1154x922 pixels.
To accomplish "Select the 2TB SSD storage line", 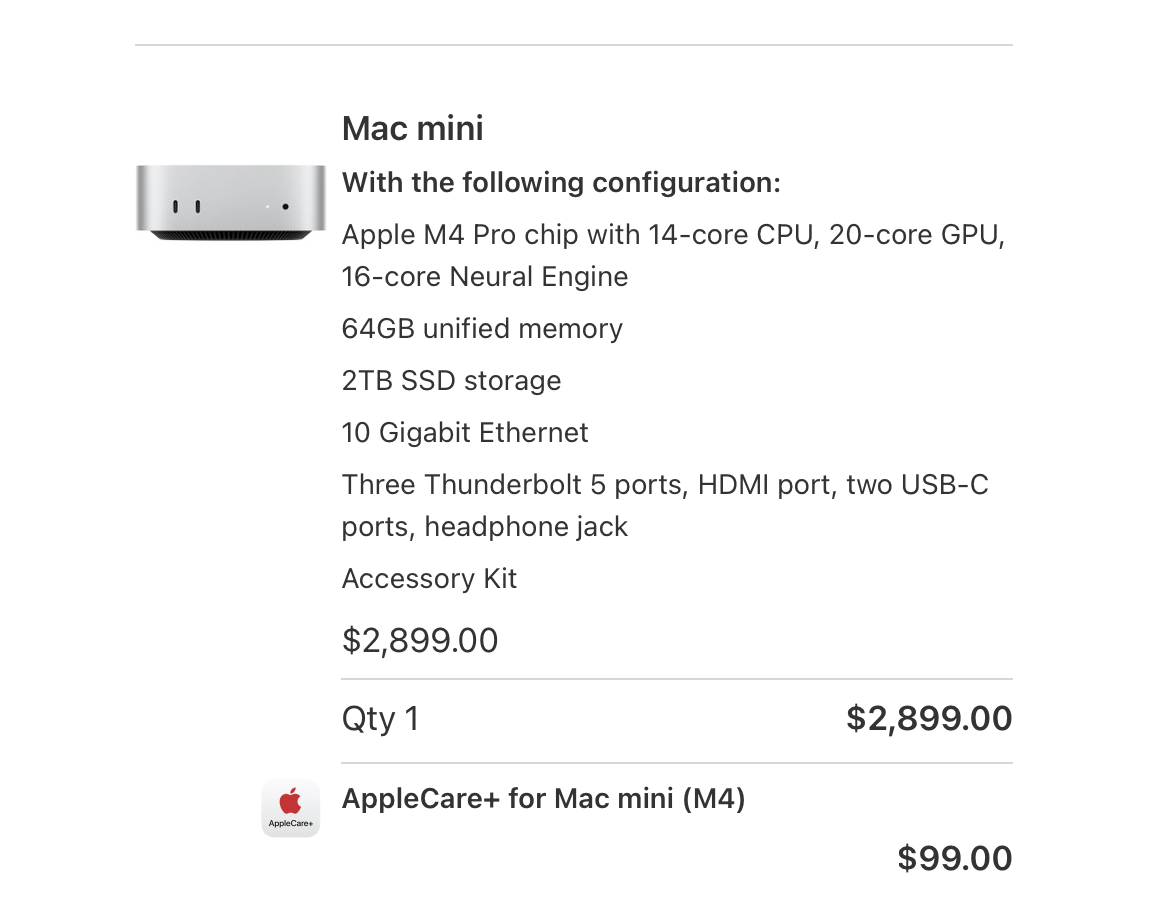I will 451,381.
